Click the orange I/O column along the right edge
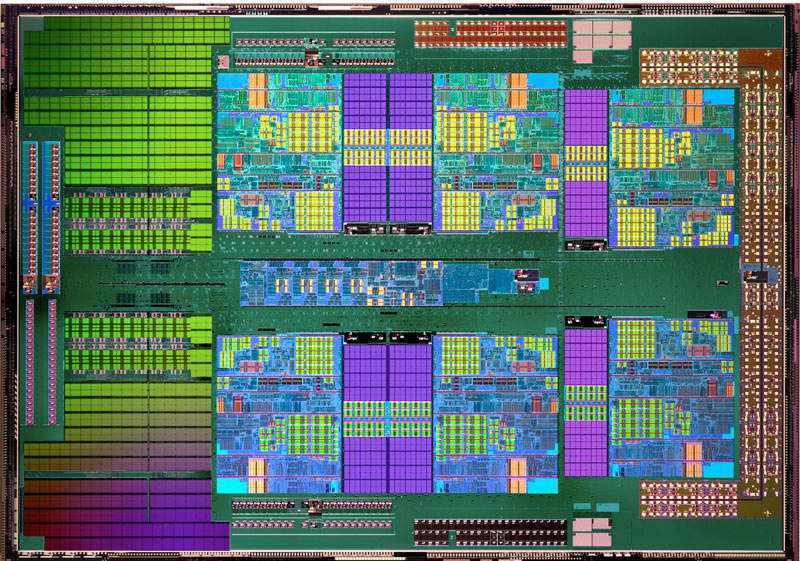 coord(760,283)
